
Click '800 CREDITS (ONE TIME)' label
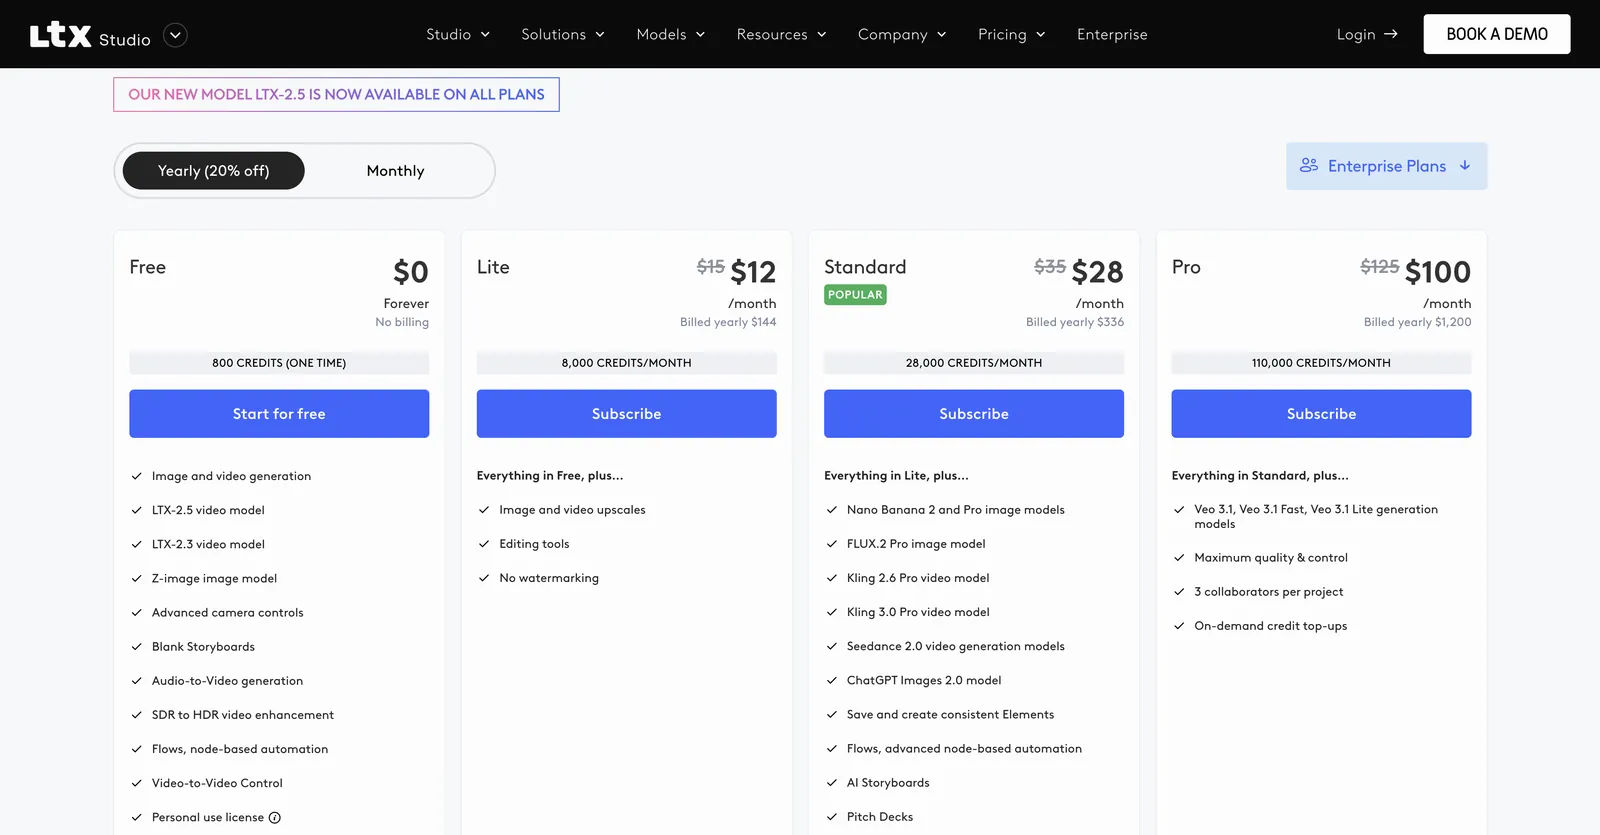pyautogui.click(x=279, y=363)
